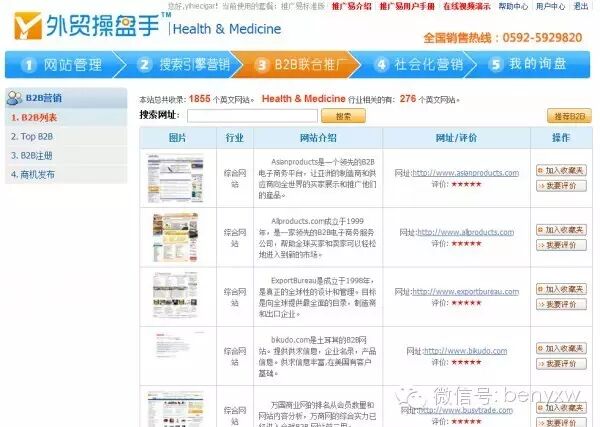Viewport: 600px width, 427px height.
Task: Go to 用户中心
Action: (550, 6)
